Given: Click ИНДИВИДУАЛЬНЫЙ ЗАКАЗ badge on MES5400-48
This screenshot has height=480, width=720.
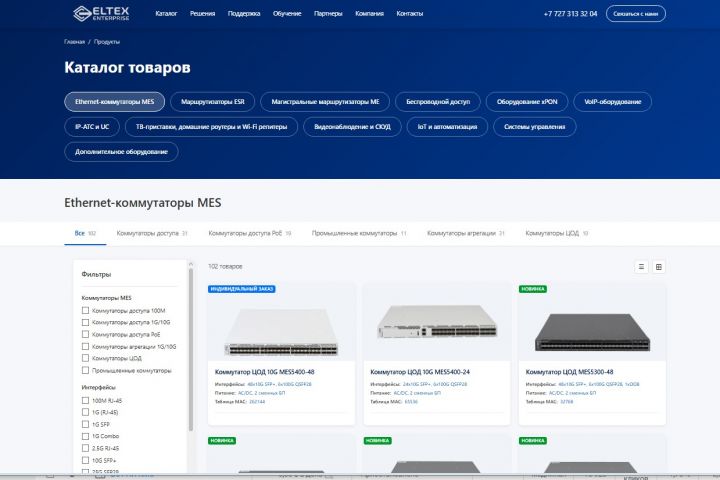Looking at the screenshot, I should (x=242, y=289).
